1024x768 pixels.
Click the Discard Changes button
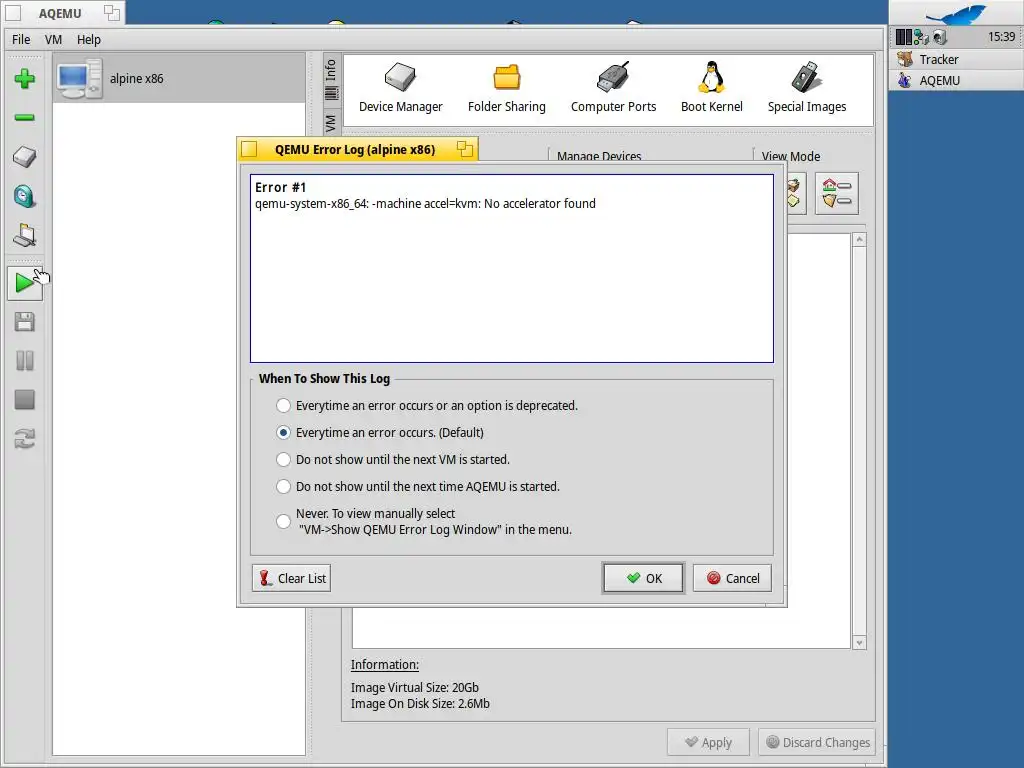(x=817, y=743)
